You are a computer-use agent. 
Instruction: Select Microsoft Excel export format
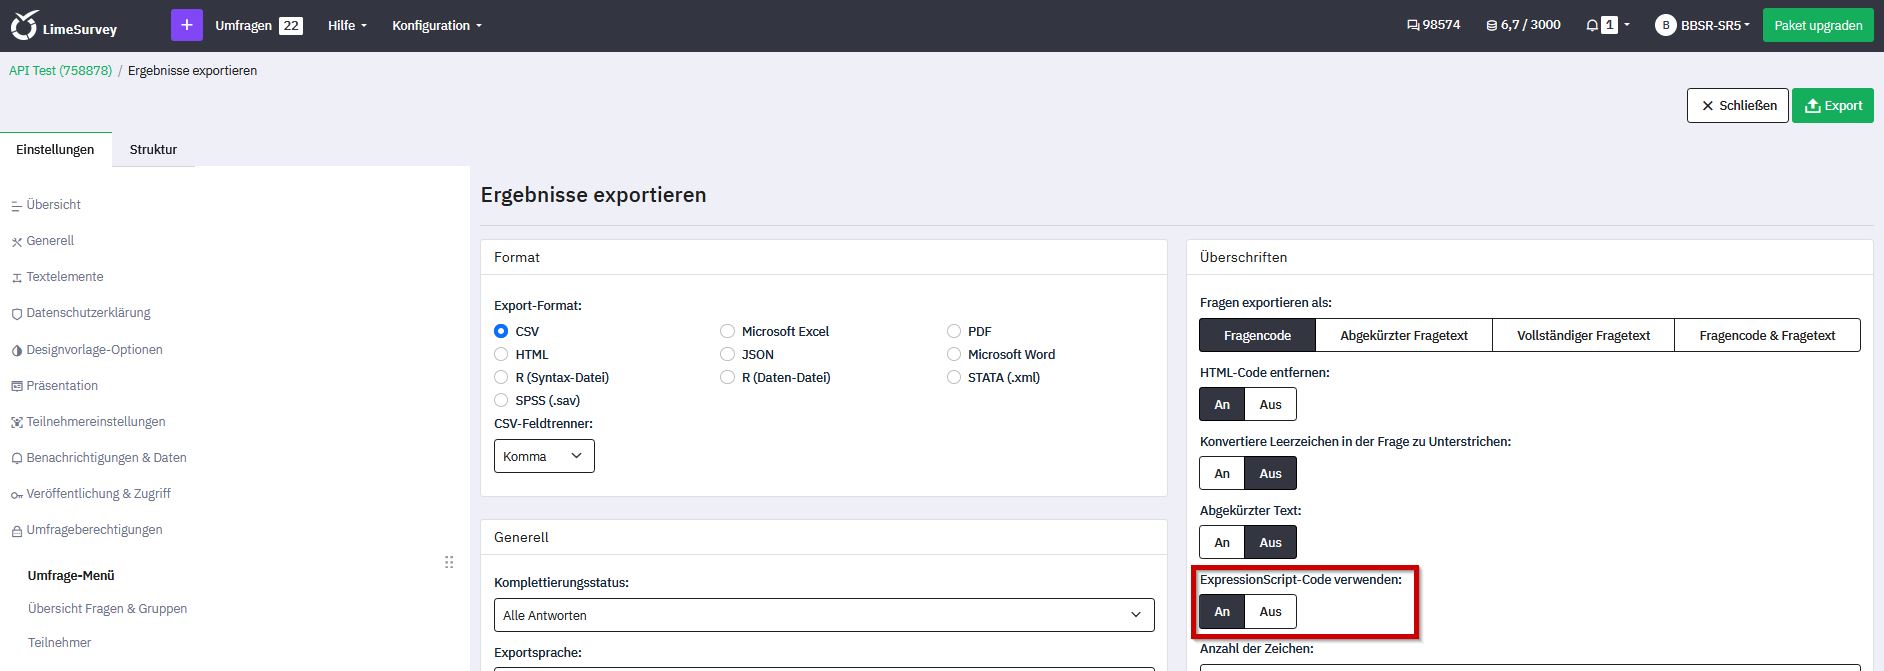pyautogui.click(x=728, y=332)
